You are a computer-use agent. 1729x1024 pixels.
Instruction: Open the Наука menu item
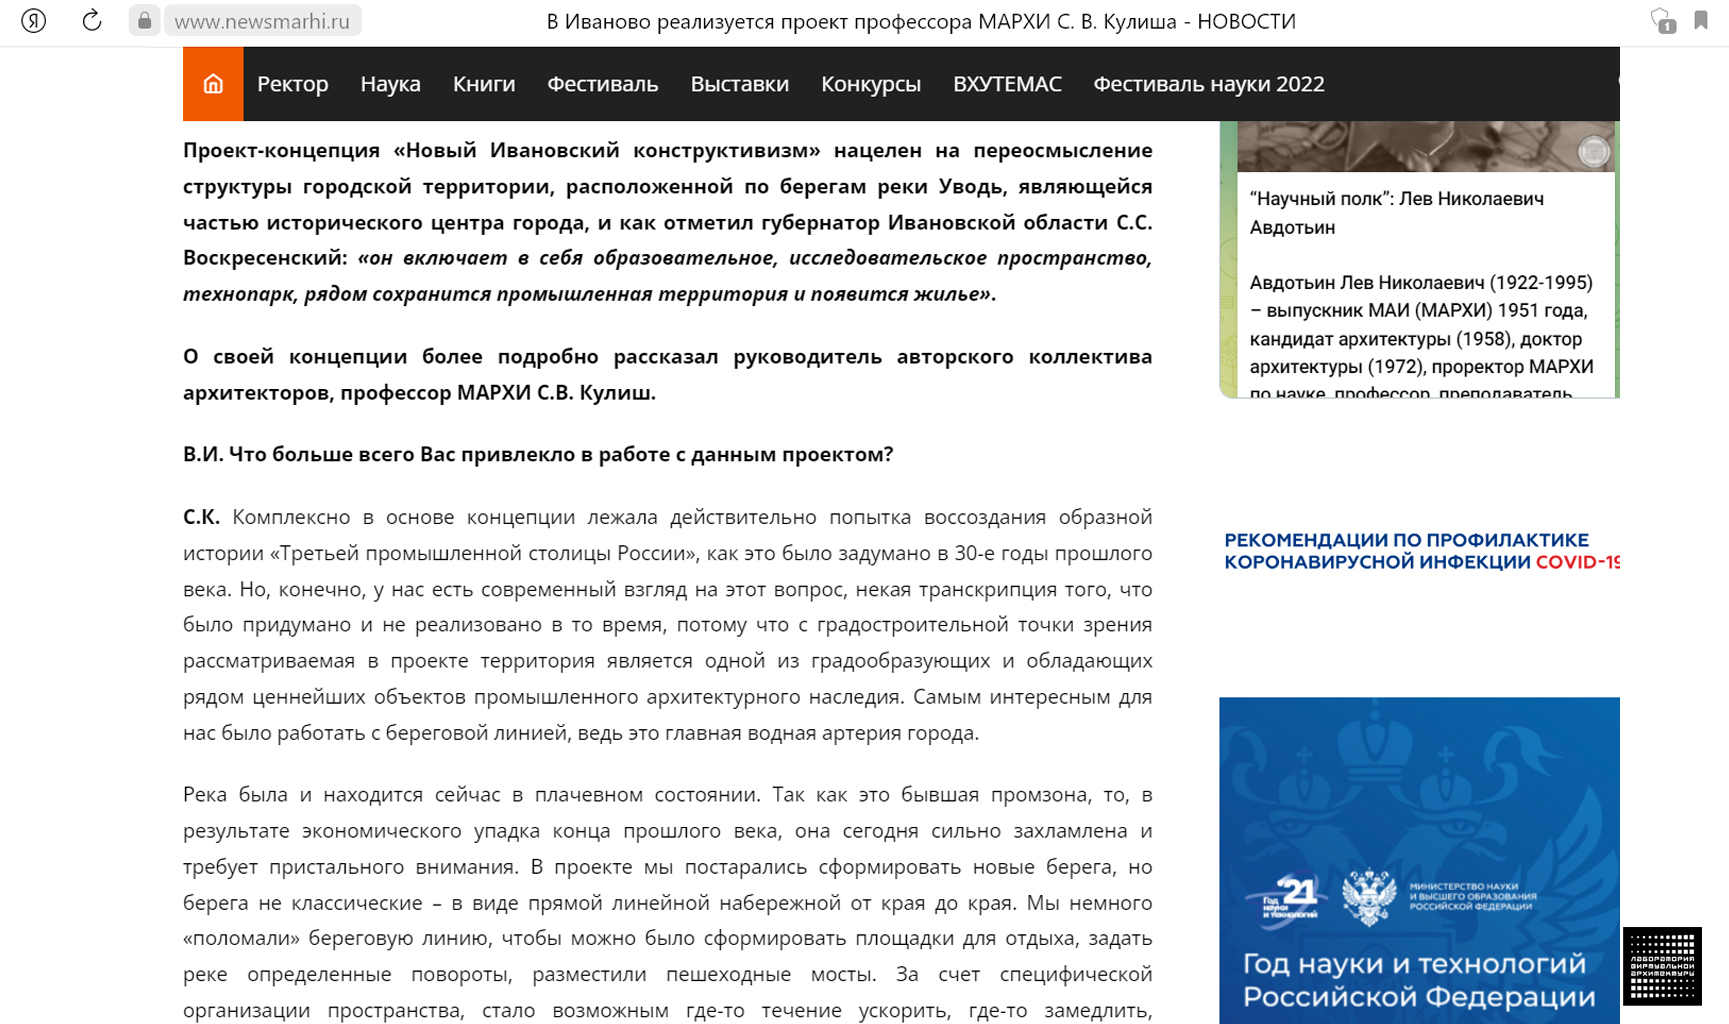tap(391, 84)
